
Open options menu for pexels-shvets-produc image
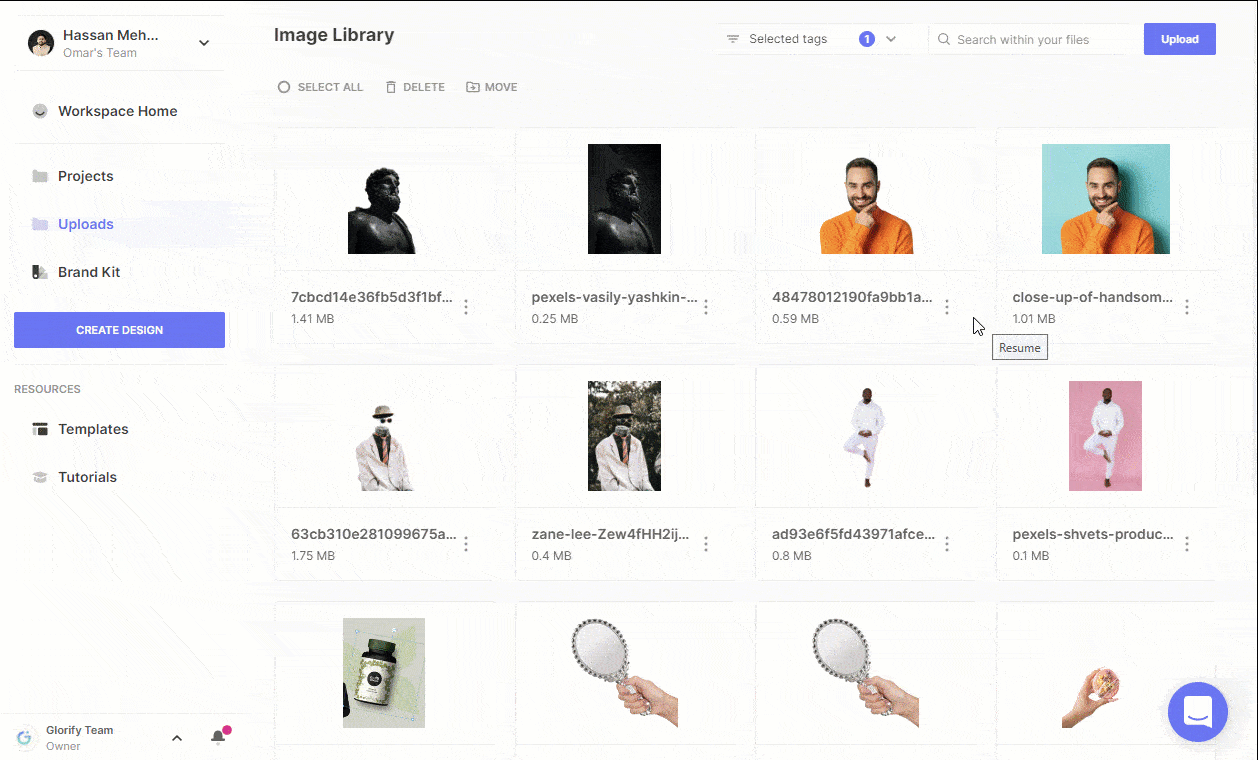click(x=1187, y=544)
